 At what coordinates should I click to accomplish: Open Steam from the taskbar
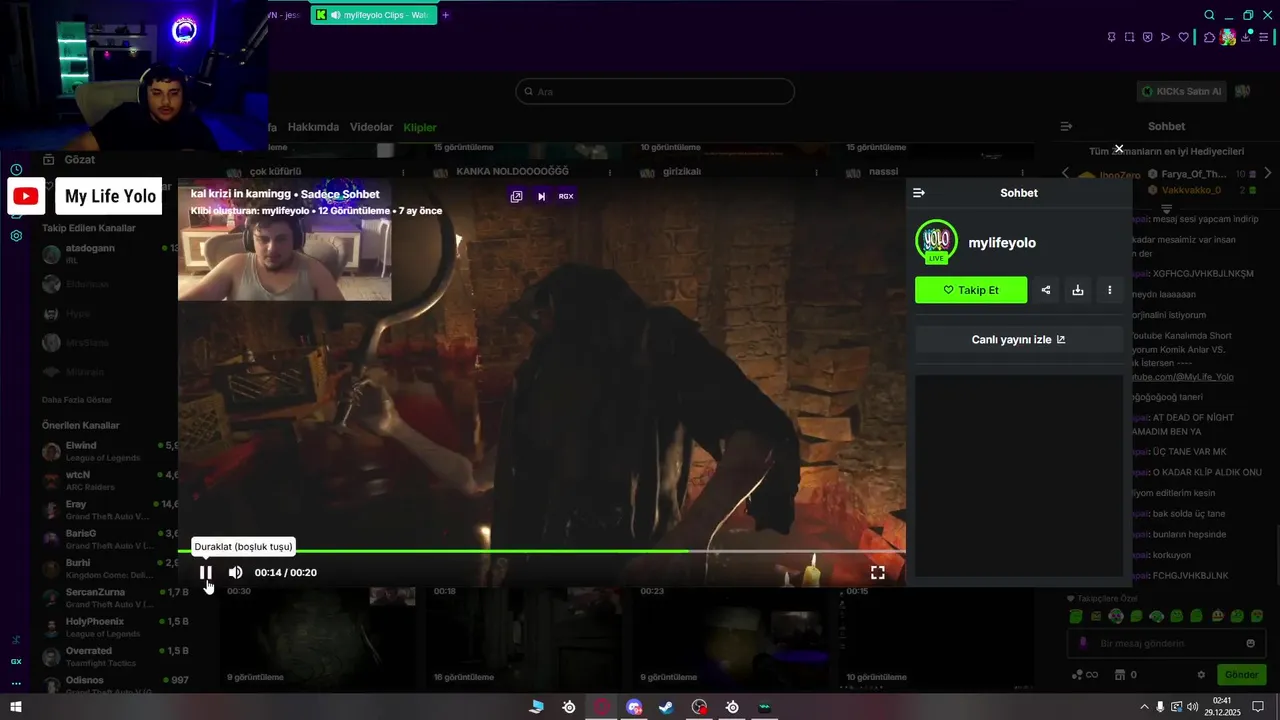pos(666,707)
